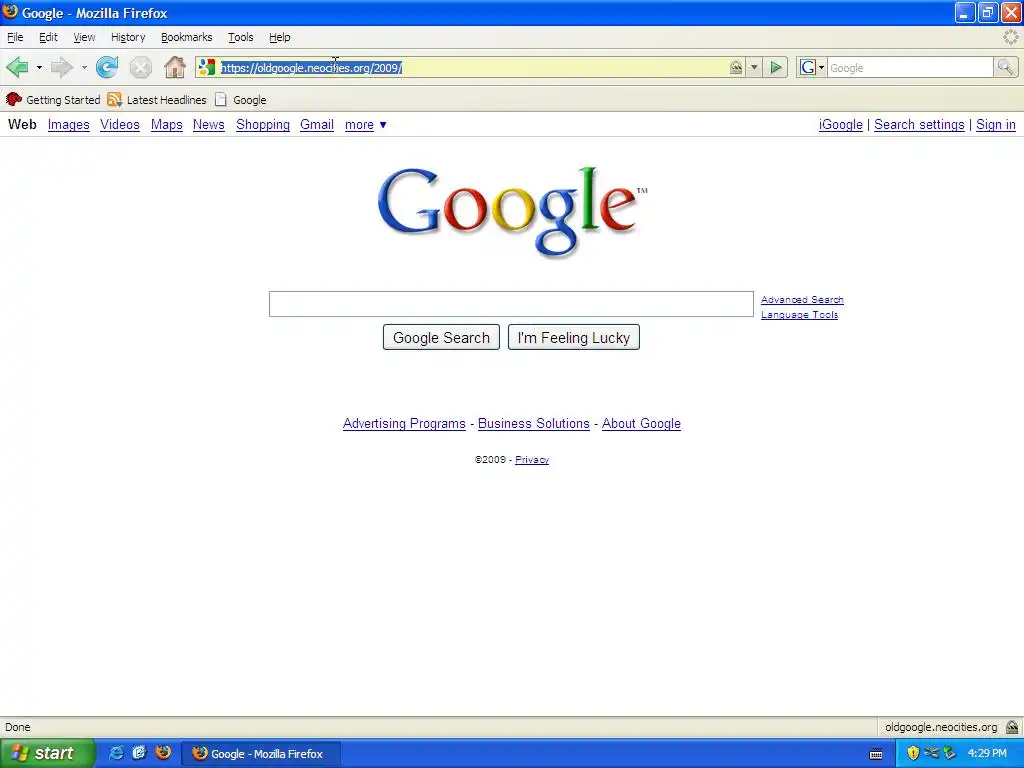The image size is (1024, 768).
Task: Click the taskbar clock showing 4:29 PM
Action: [987, 753]
